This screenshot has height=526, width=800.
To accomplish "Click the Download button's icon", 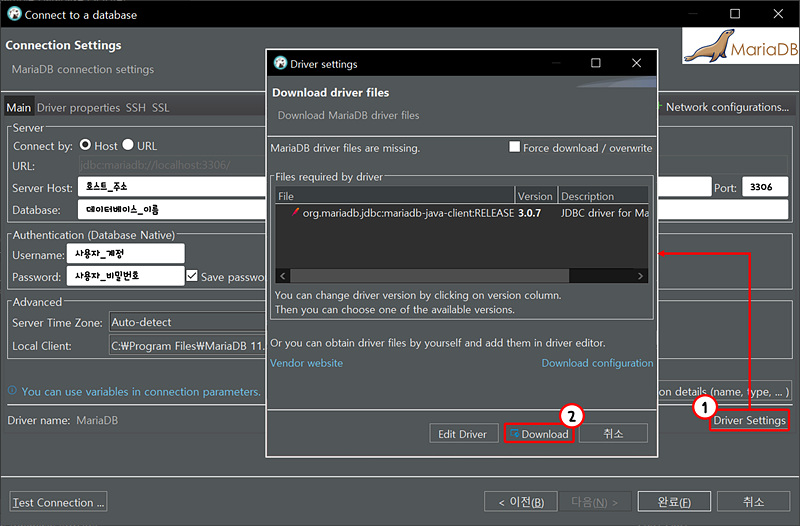I will (514, 434).
